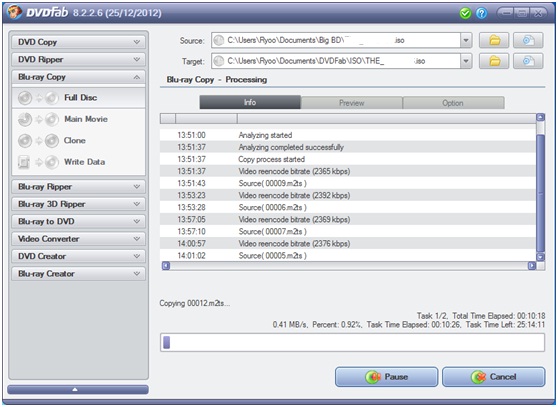The height and width of the screenshot is (407, 558).
Task: Pause the copy process
Action: click(x=386, y=377)
